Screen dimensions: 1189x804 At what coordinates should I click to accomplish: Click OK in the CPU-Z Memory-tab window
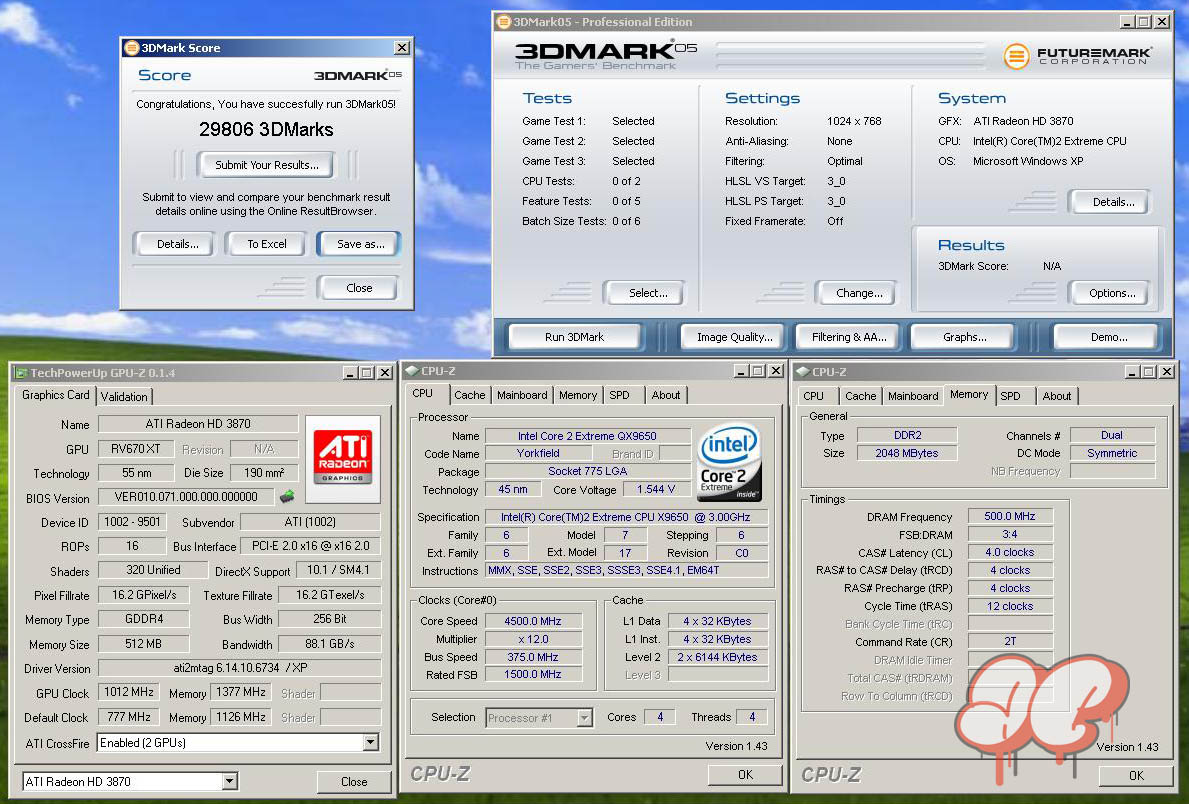pos(1136,775)
